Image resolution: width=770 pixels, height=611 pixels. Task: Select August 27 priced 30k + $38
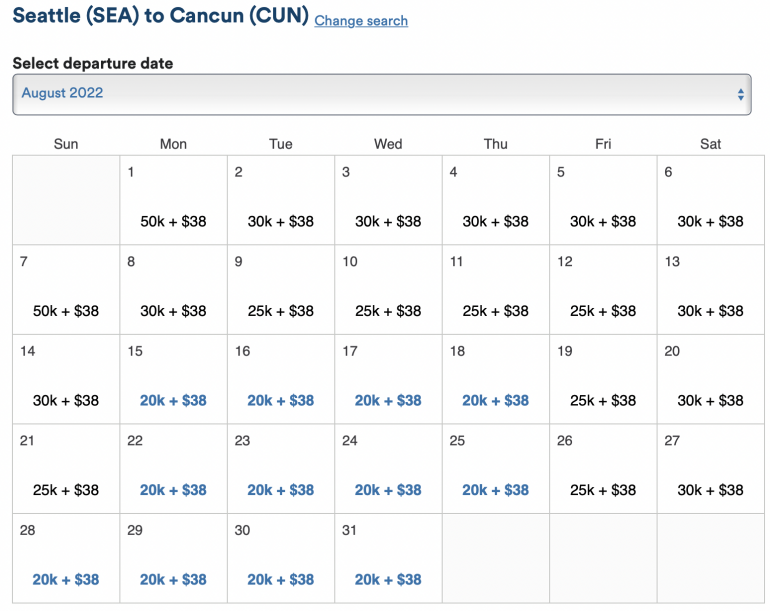click(x=710, y=490)
